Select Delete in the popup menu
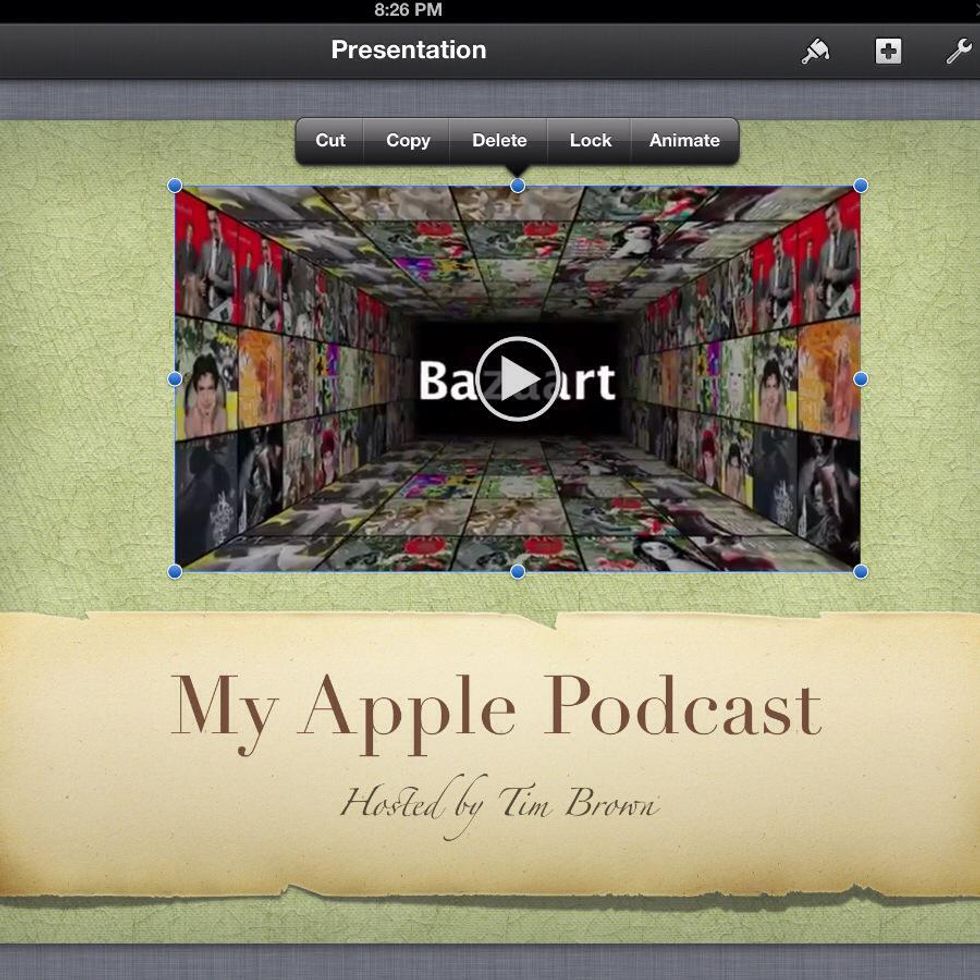The image size is (980, 980). coord(499,141)
